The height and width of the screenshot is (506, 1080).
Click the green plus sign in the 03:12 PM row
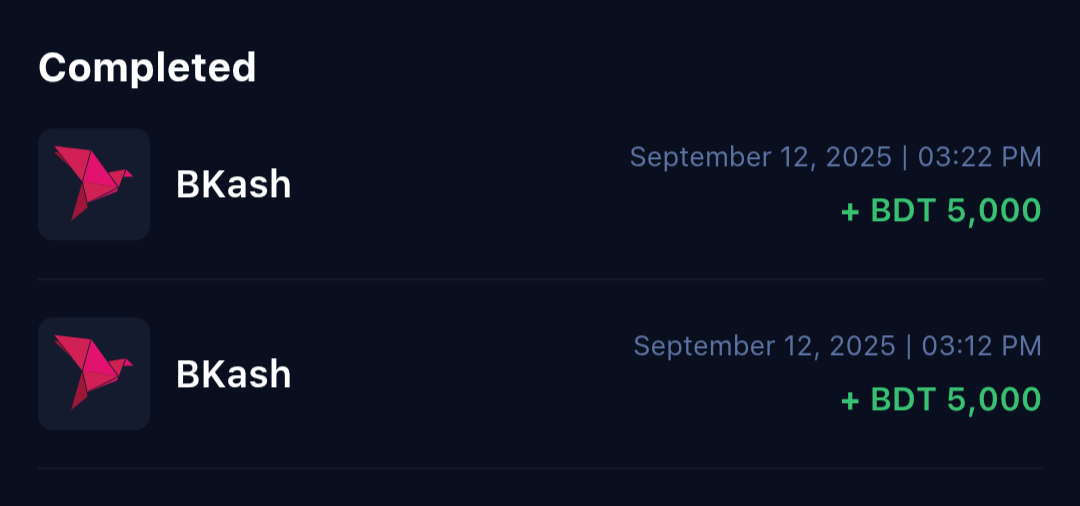point(850,401)
